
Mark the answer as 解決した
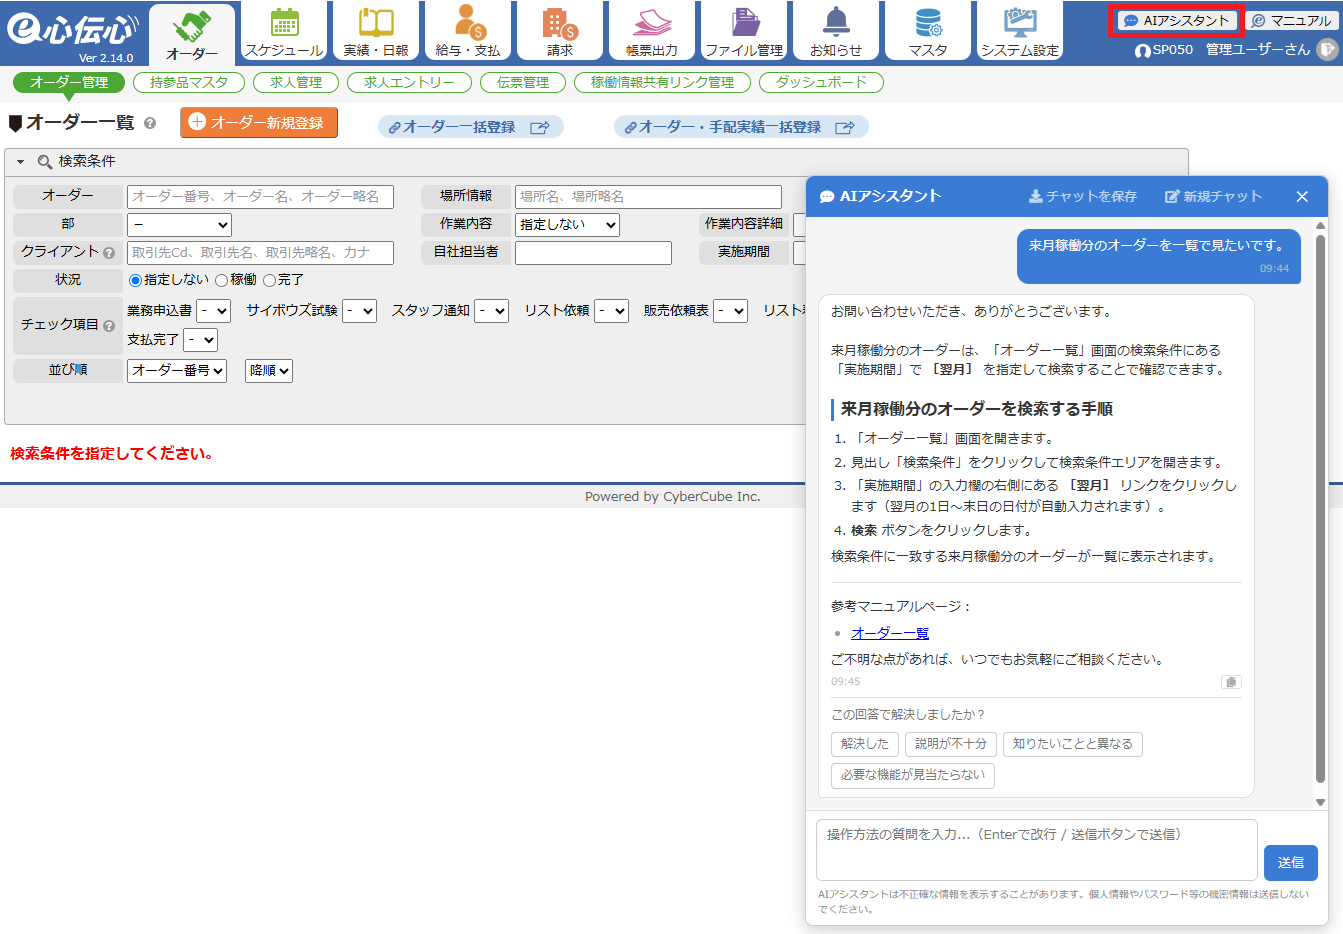[x=865, y=744]
